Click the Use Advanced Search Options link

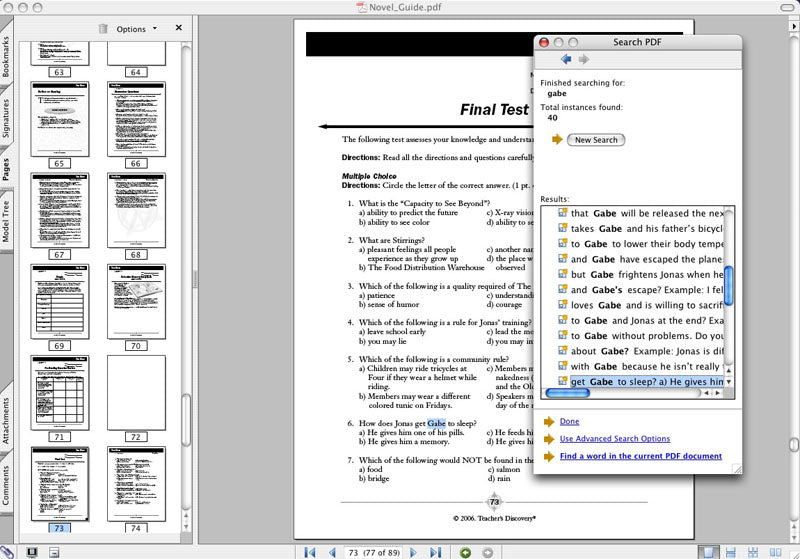(614, 439)
